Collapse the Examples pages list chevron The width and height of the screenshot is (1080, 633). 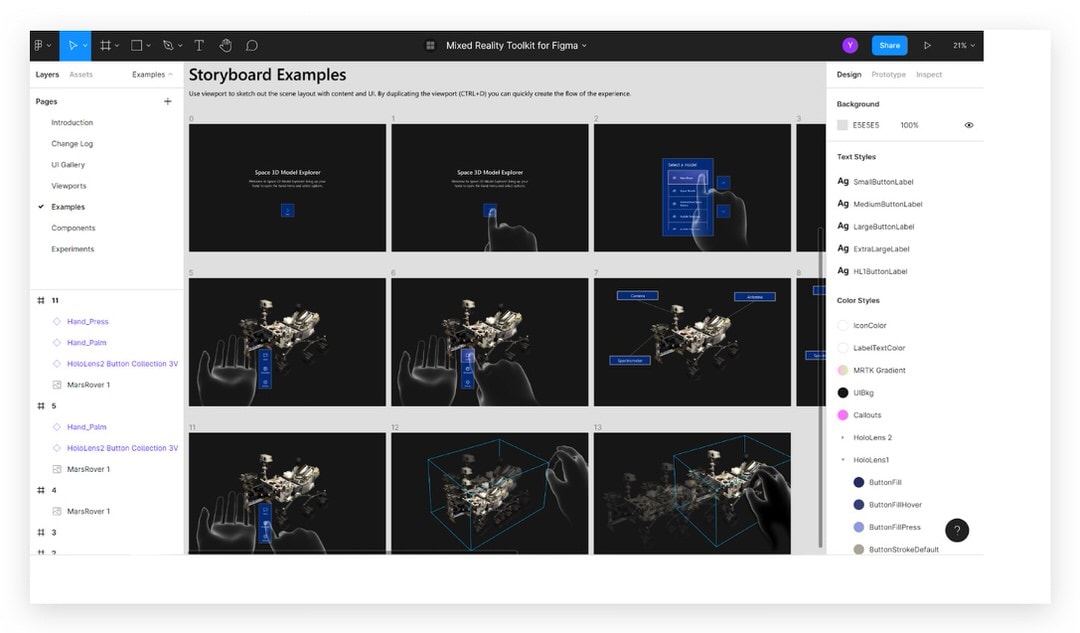(x=170, y=74)
